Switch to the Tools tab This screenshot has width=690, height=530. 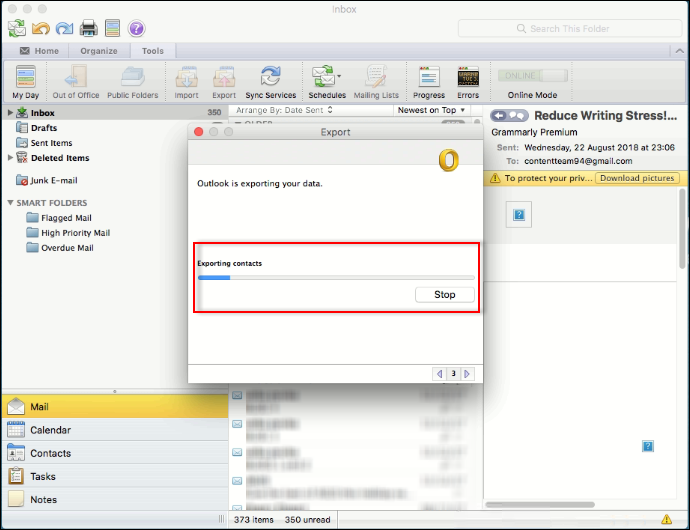coord(153,51)
